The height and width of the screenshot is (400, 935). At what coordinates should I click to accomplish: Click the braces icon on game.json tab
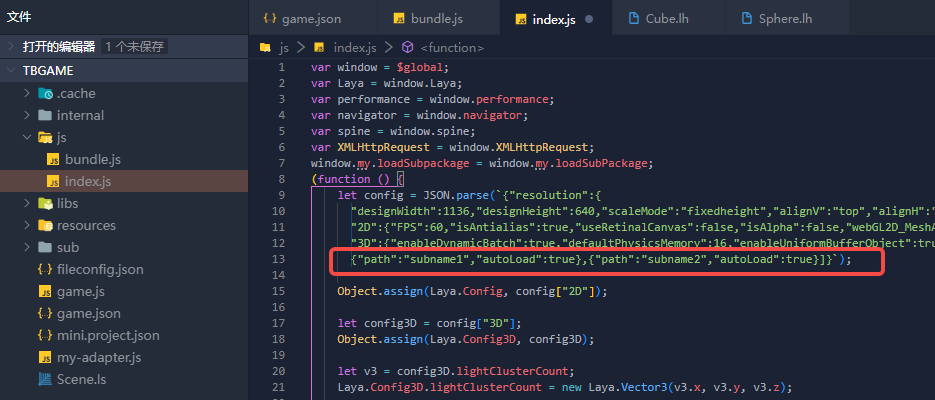tap(269, 18)
